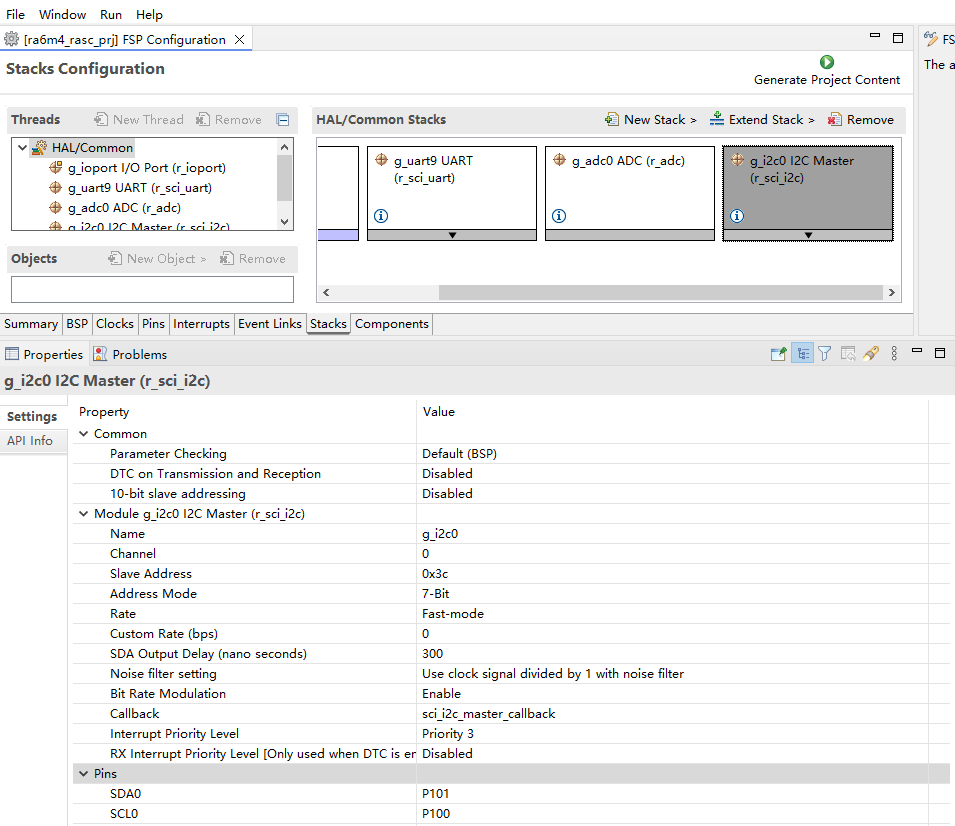Open the Window menu
955x826 pixels.
62,15
